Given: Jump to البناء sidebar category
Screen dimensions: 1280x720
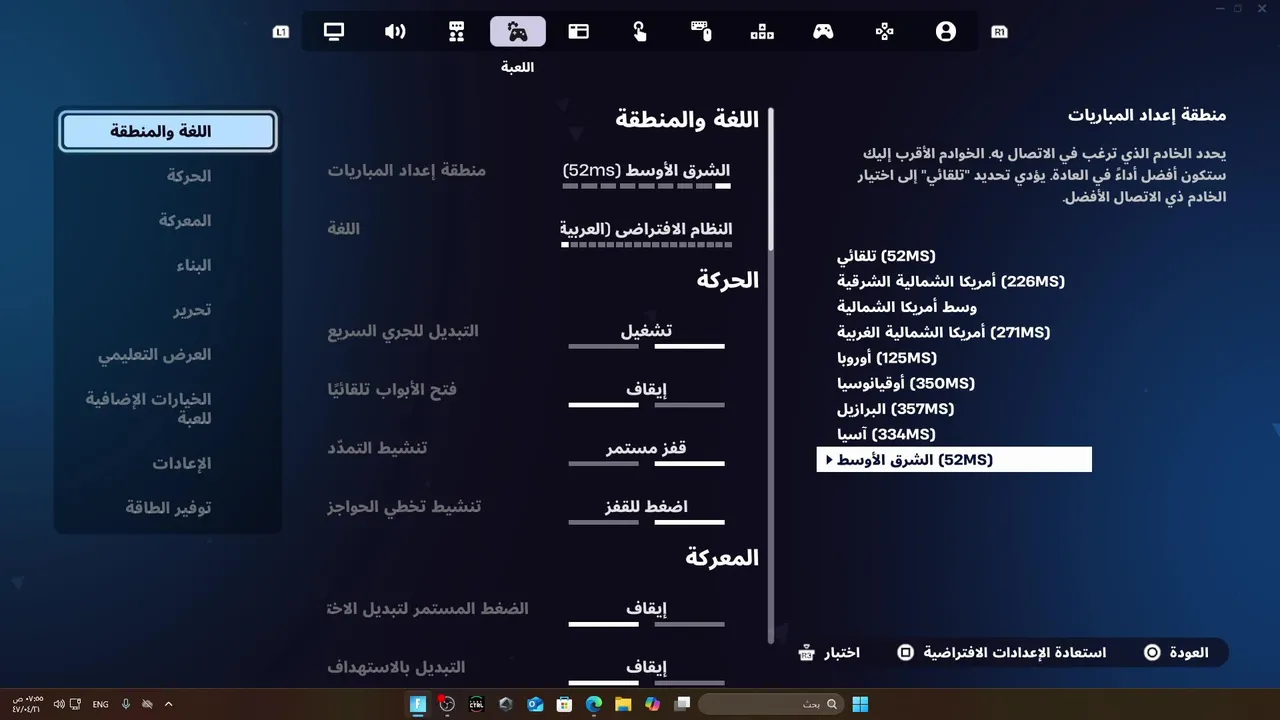Looking at the screenshot, I should pyautogui.click(x=194, y=266).
